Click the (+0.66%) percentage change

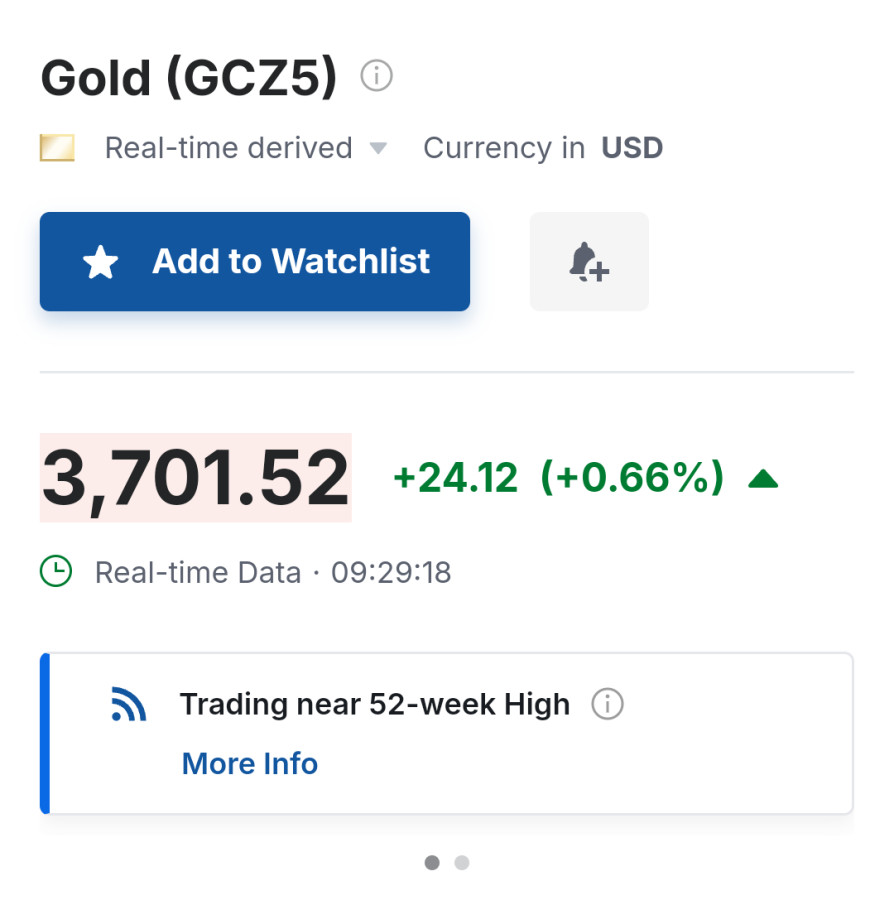(631, 479)
